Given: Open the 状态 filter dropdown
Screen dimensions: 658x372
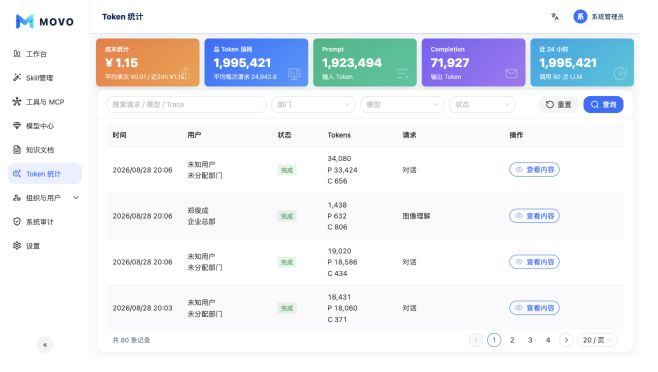Looking at the screenshot, I should coord(482,105).
